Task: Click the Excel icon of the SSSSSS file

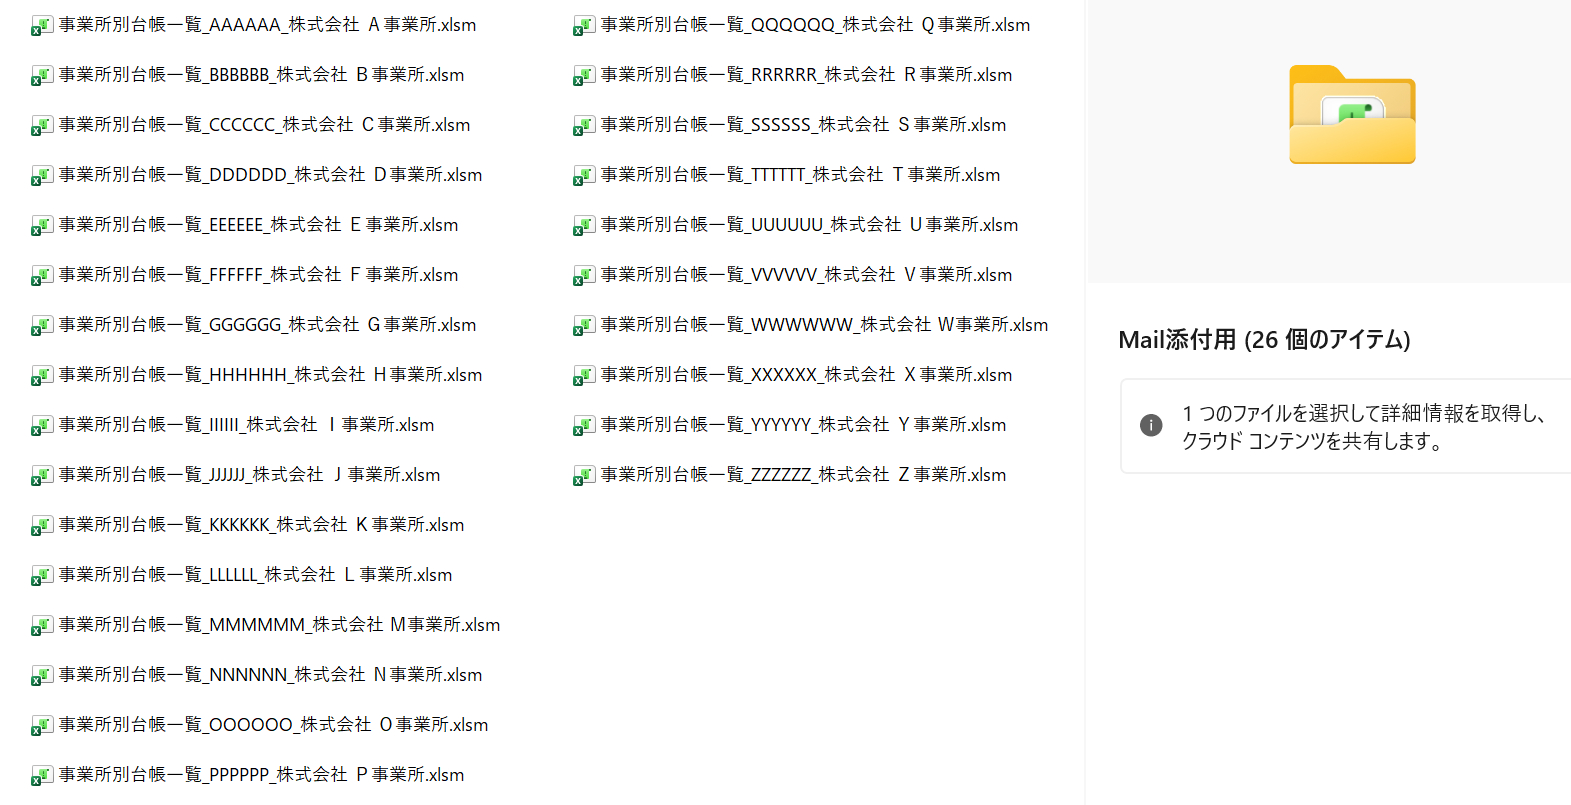Action: [584, 125]
